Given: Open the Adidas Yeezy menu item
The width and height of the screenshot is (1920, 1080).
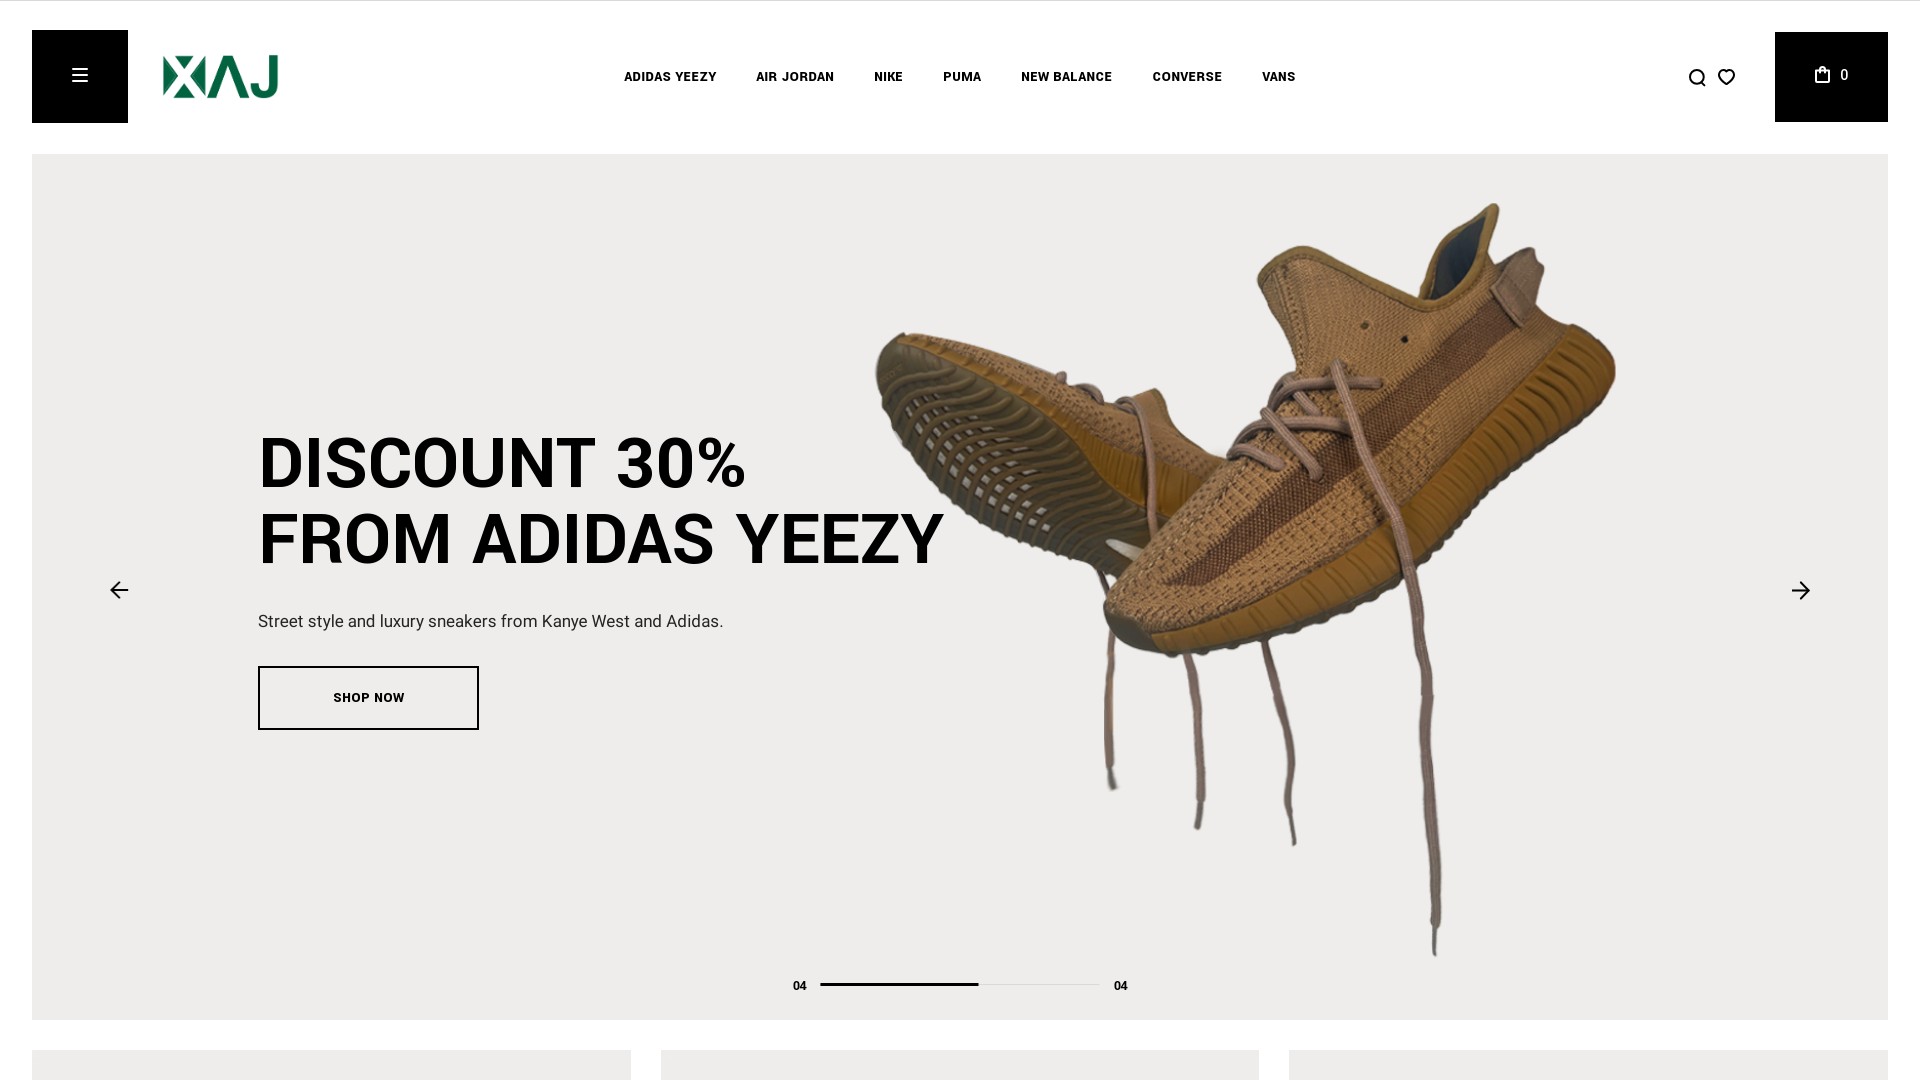Looking at the screenshot, I should 670,77.
